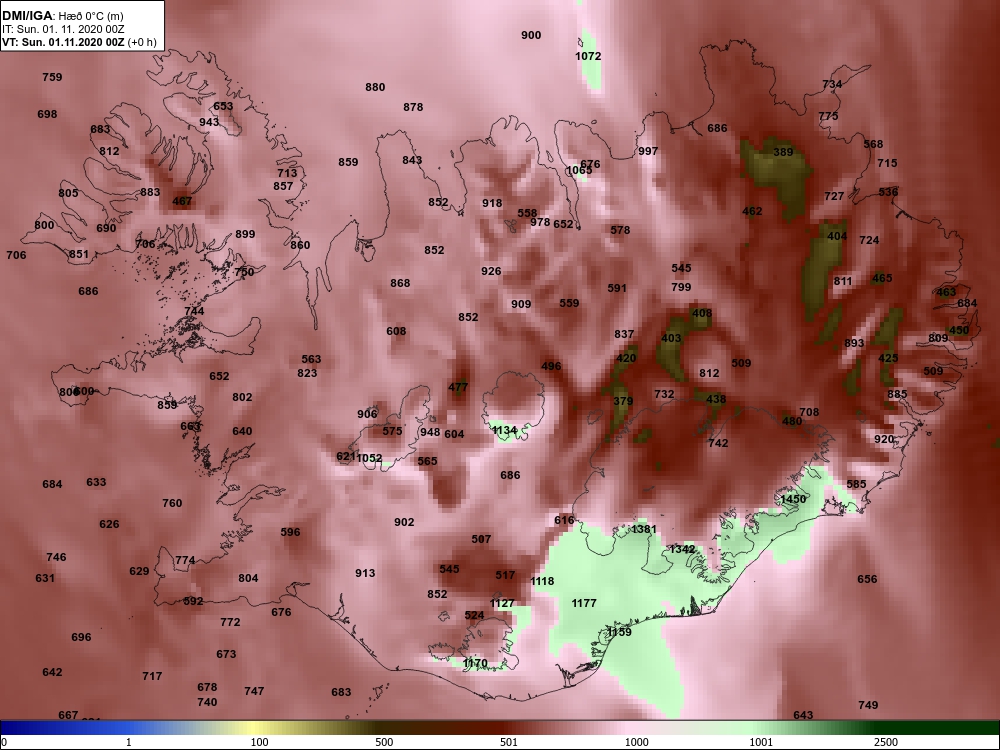
Task: Click the 1001 label on the color scale
Action: [x=761, y=742]
